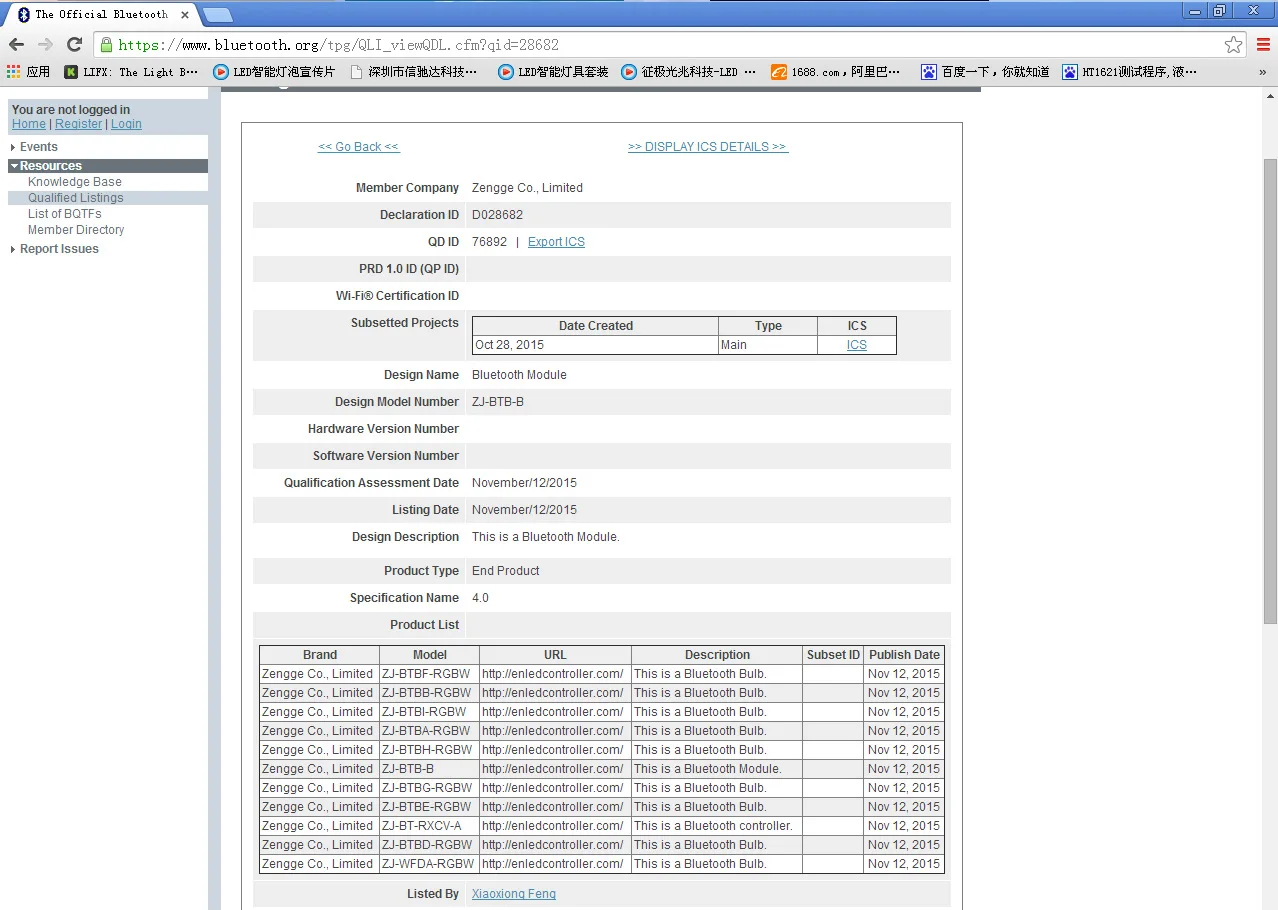Screen dimensions: 1278x910
Task: Click the Xiaoxiong Feng link
Action: coord(514,894)
